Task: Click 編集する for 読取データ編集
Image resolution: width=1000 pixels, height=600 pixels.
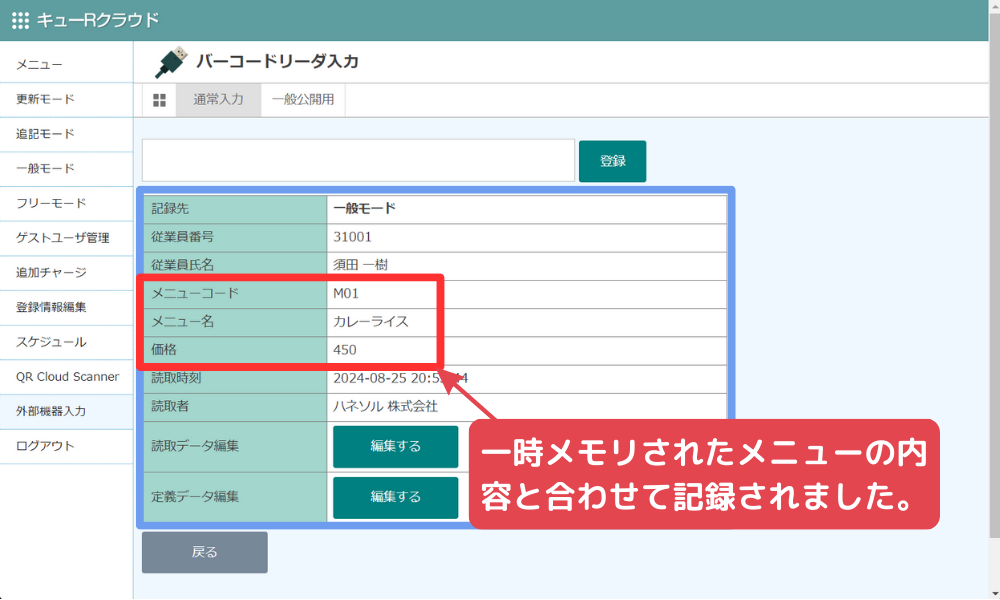Action: tap(395, 446)
